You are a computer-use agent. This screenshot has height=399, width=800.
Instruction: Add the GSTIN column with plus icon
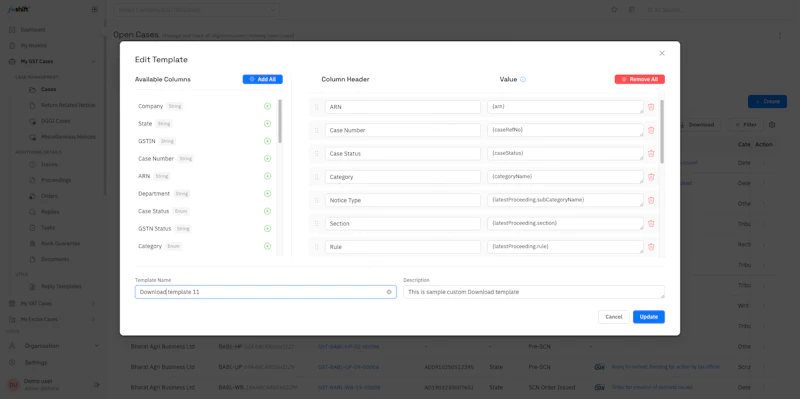coord(267,141)
